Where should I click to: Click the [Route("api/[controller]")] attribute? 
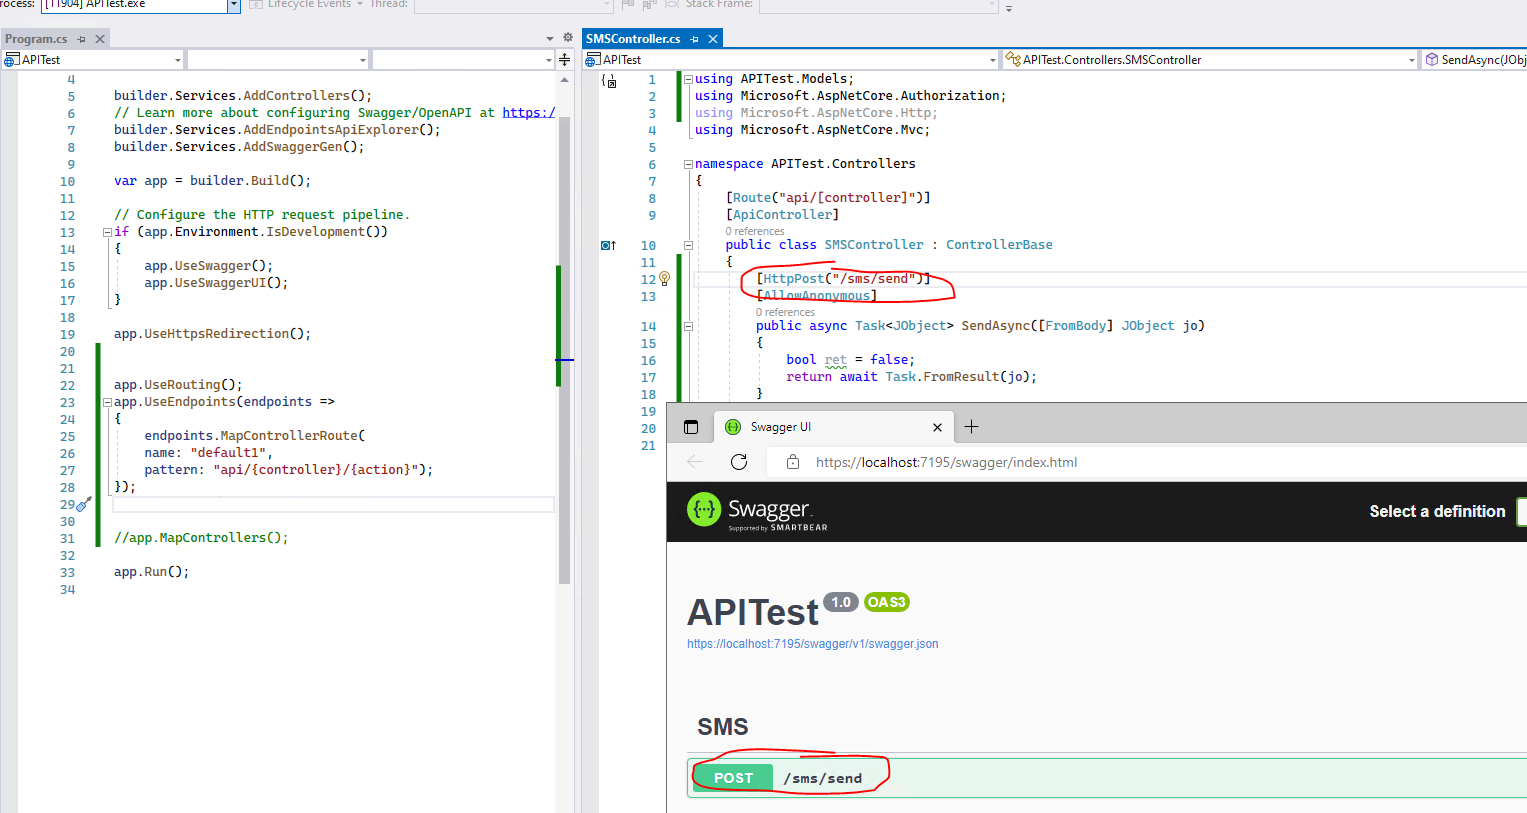tap(828, 198)
